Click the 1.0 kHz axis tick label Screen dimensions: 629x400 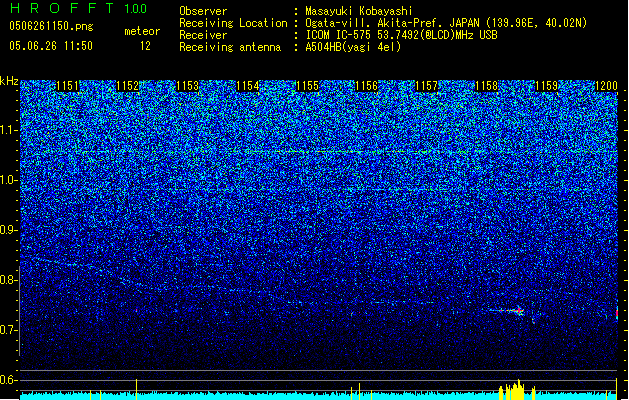coord(9,180)
